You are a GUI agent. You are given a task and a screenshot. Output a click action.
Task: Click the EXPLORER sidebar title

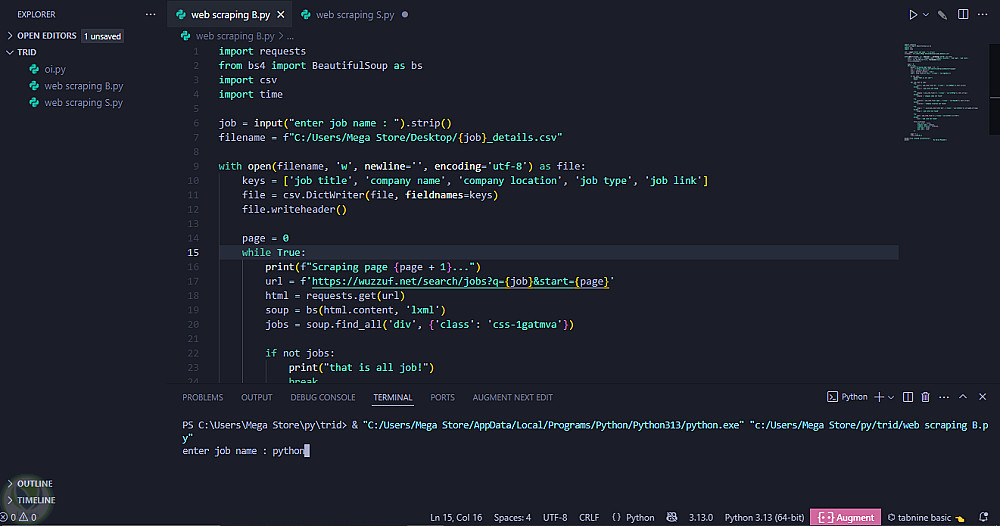[x=36, y=15]
